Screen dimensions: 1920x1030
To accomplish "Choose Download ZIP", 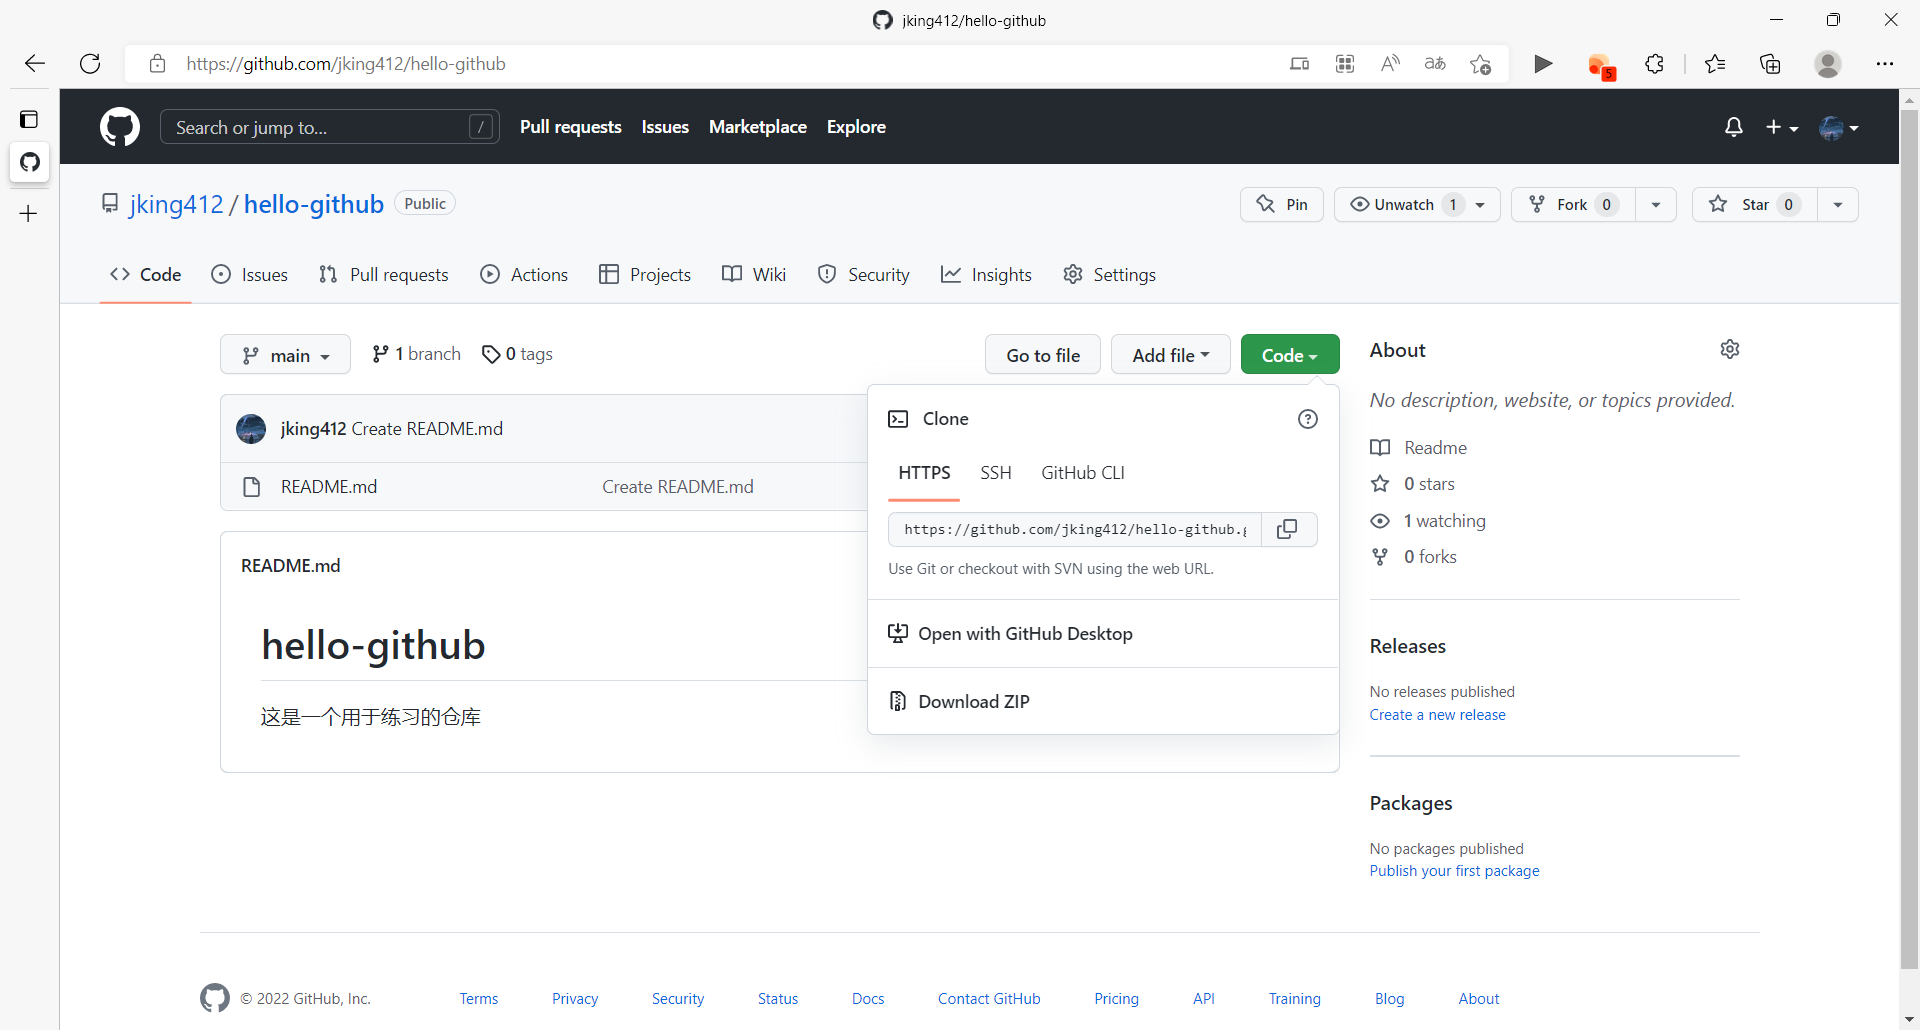I will (1103, 701).
